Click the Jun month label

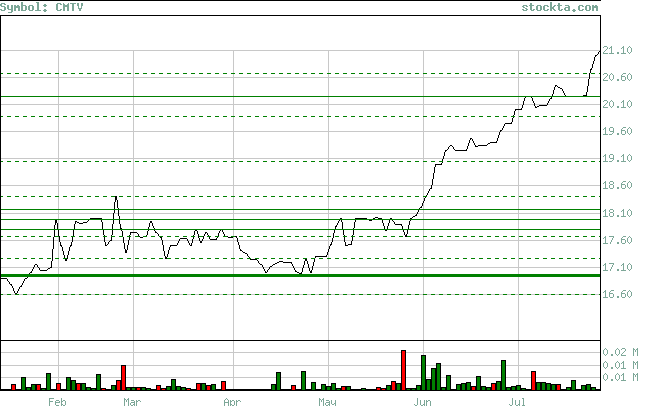click(422, 402)
